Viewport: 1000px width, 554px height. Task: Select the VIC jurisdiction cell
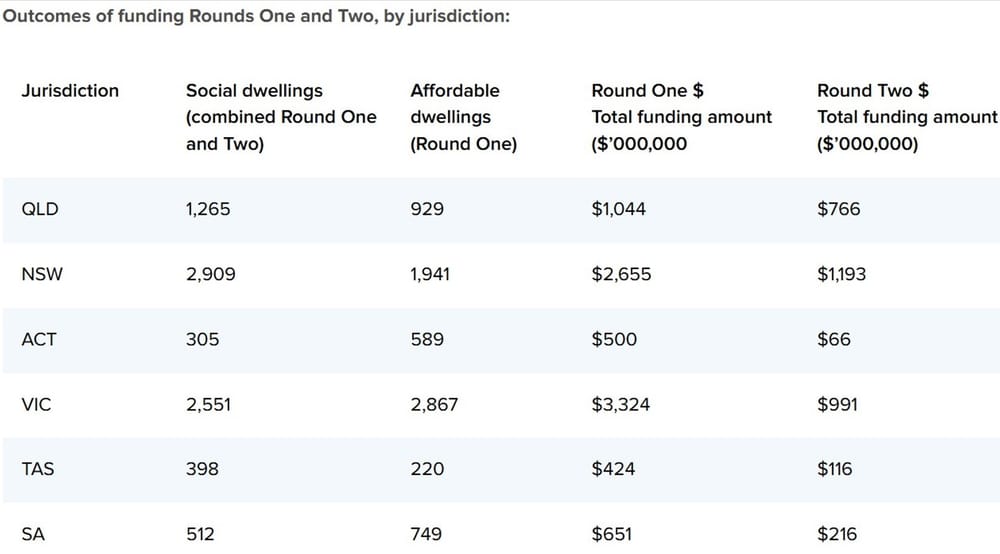36,405
